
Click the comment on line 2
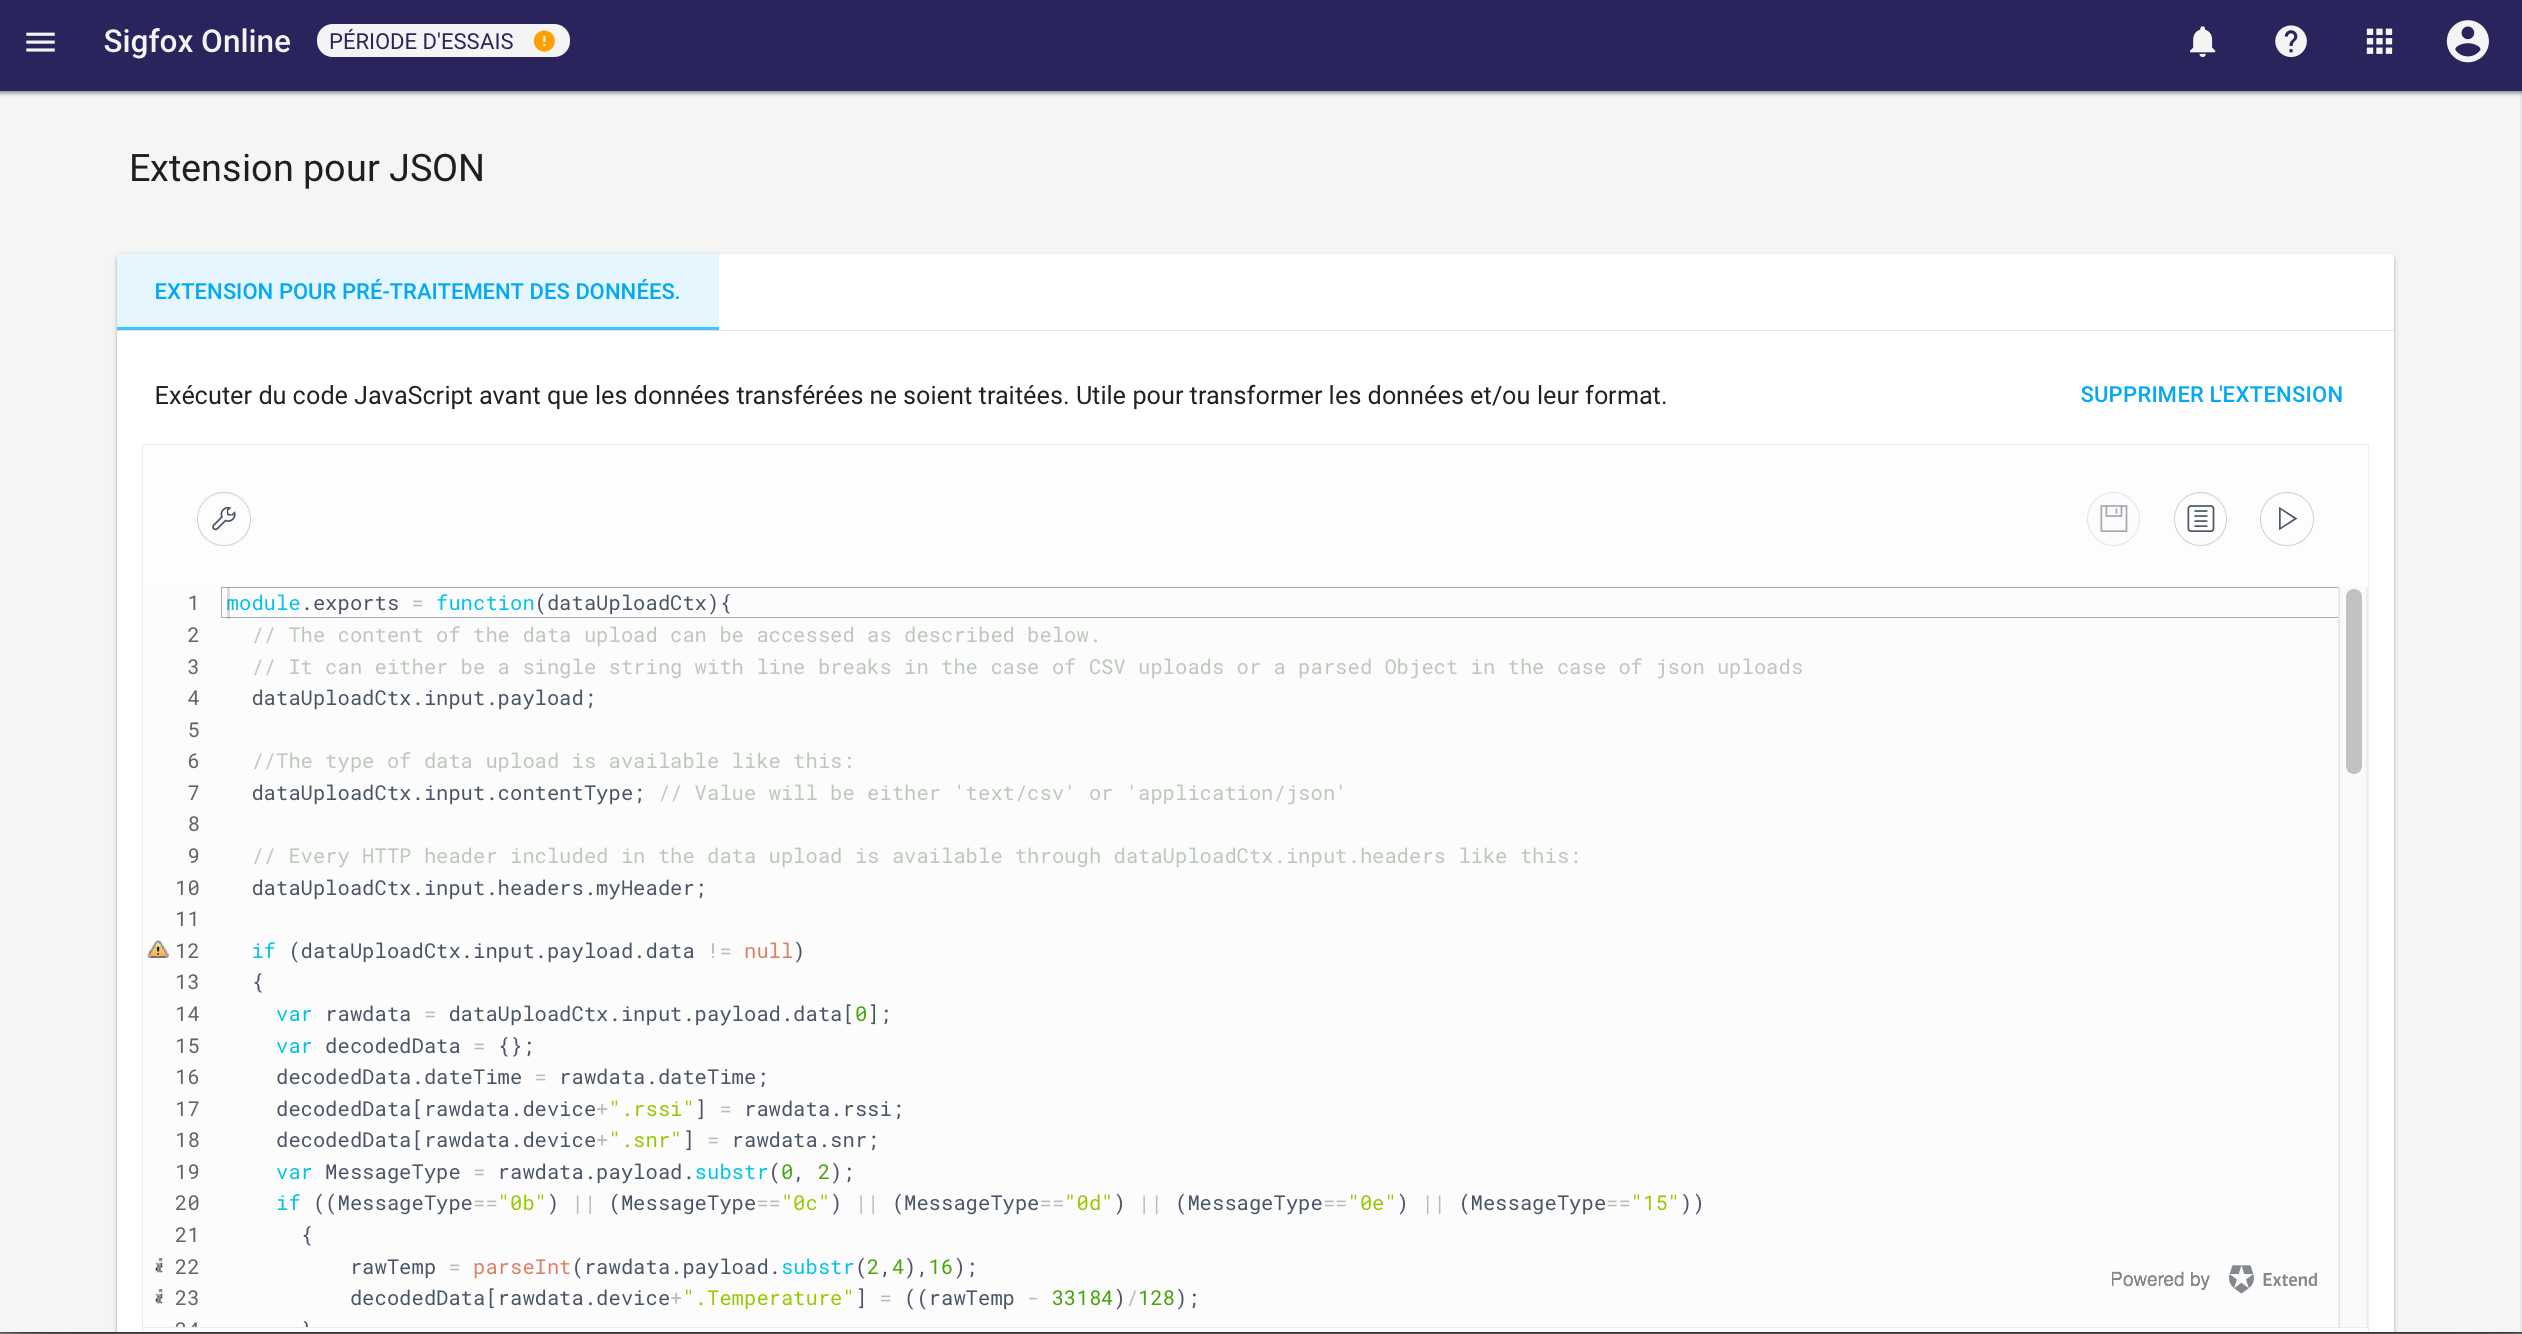[676, 635]
